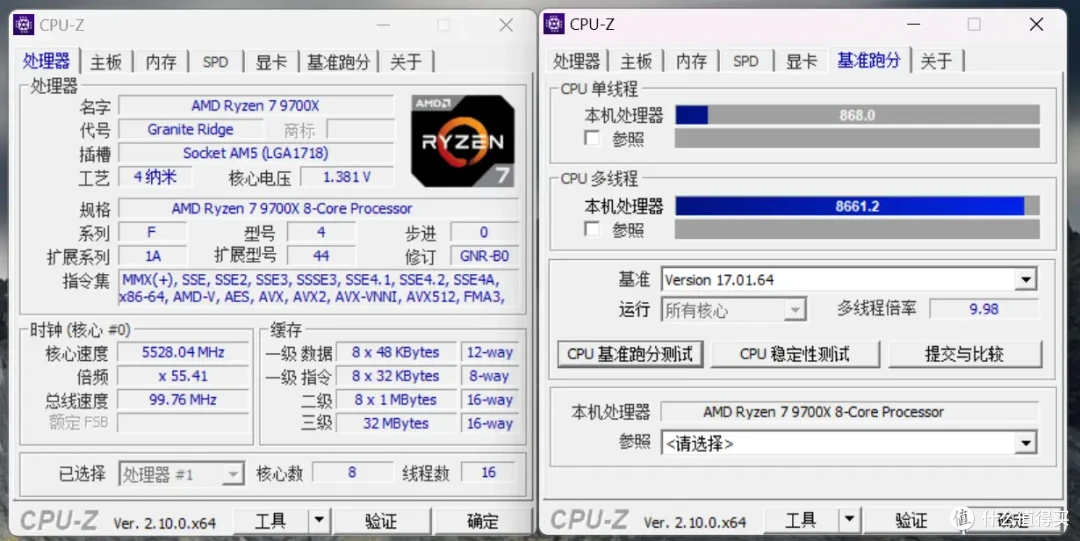Close the right CPU-Z window

coord(1036,25)
